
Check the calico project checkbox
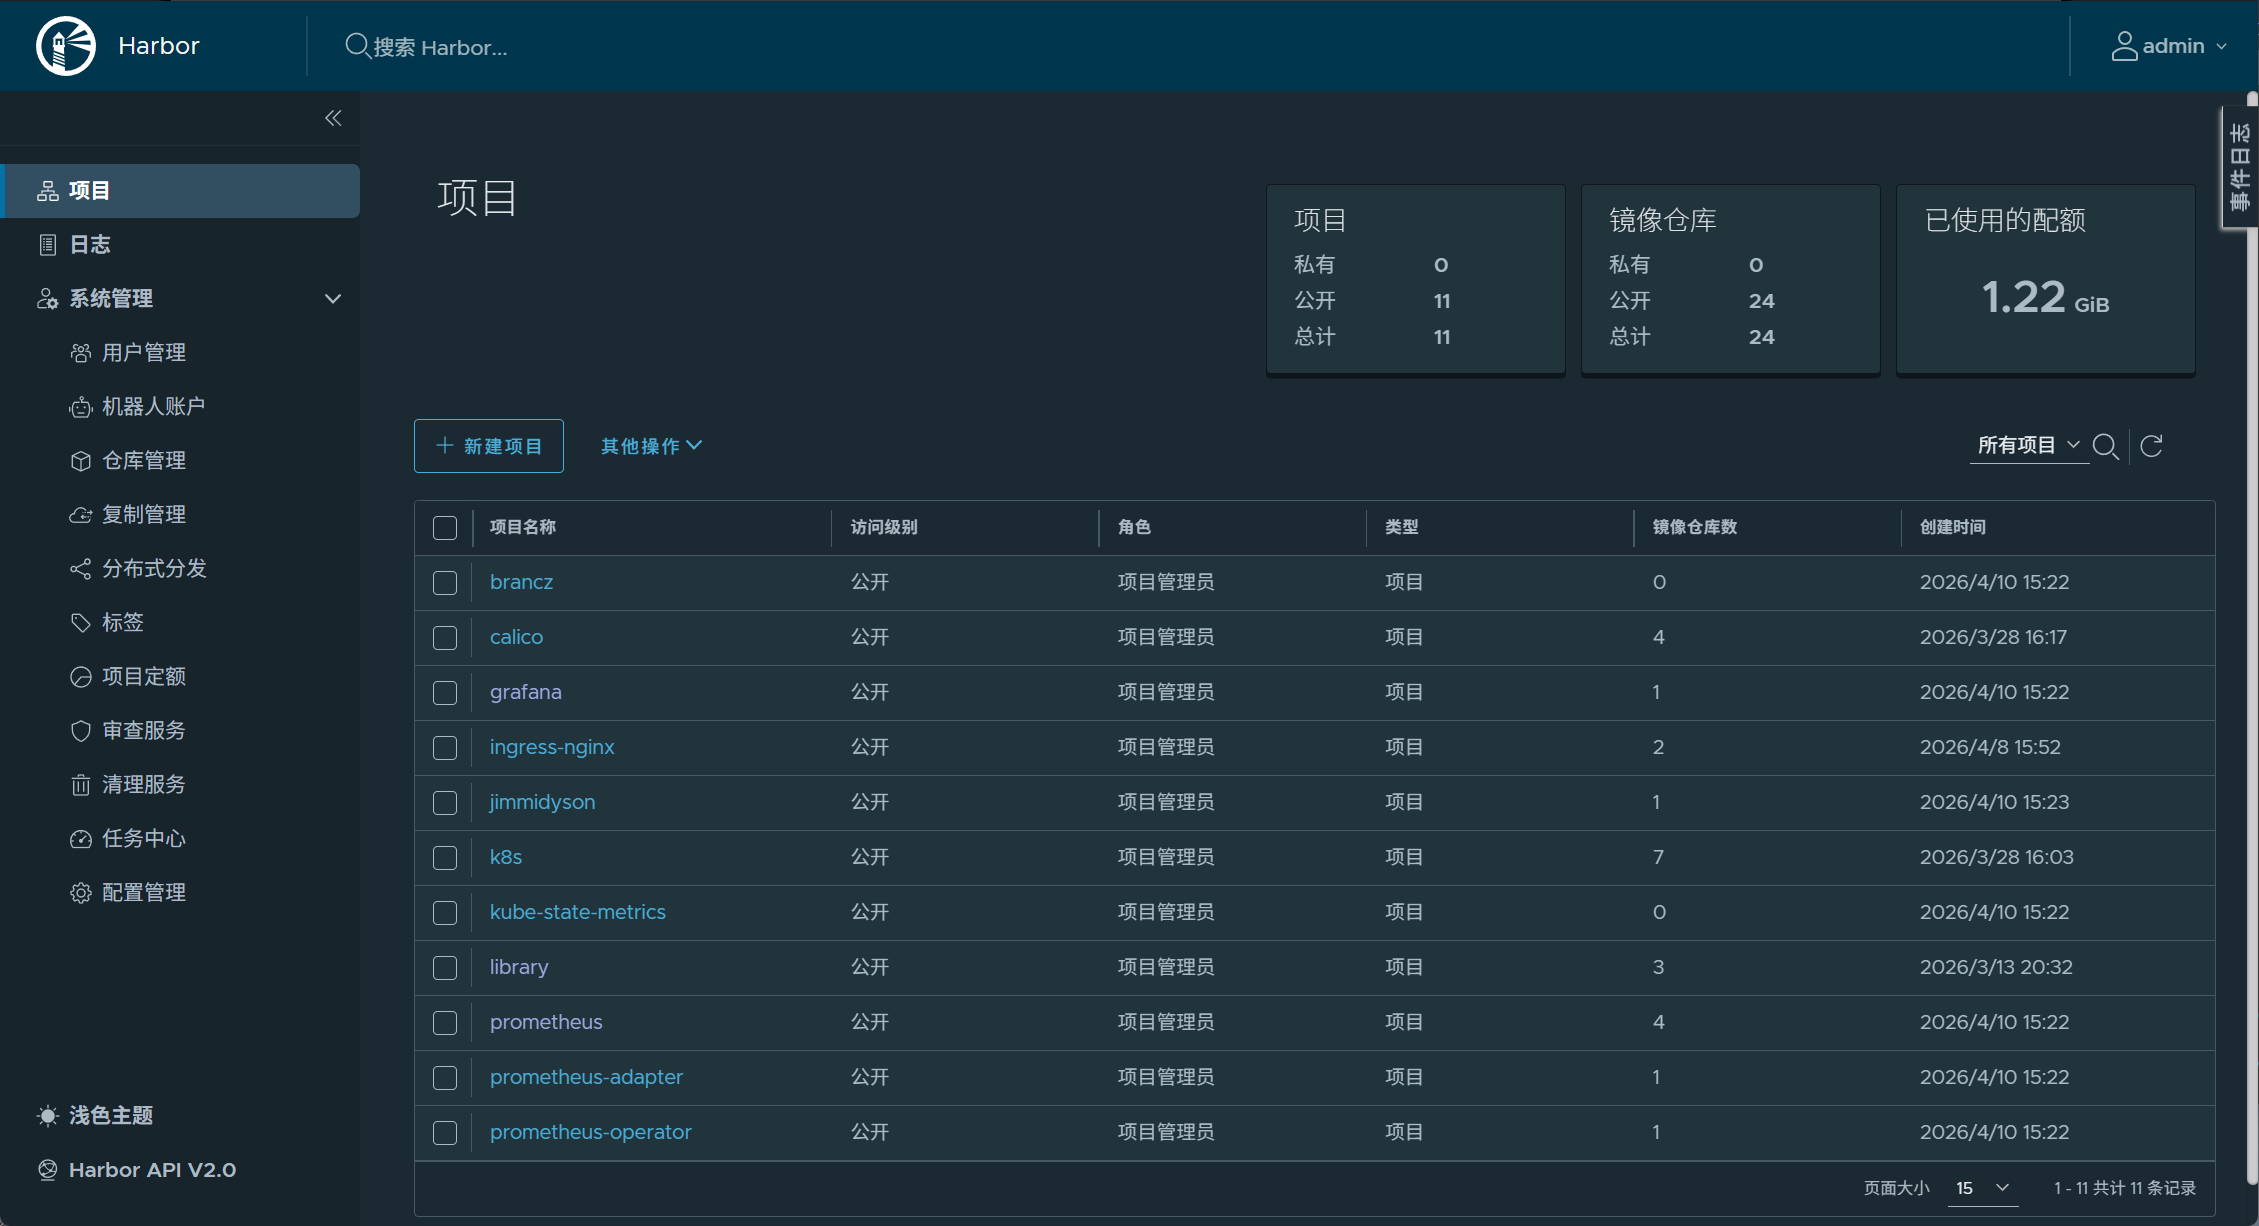point(445,638)
